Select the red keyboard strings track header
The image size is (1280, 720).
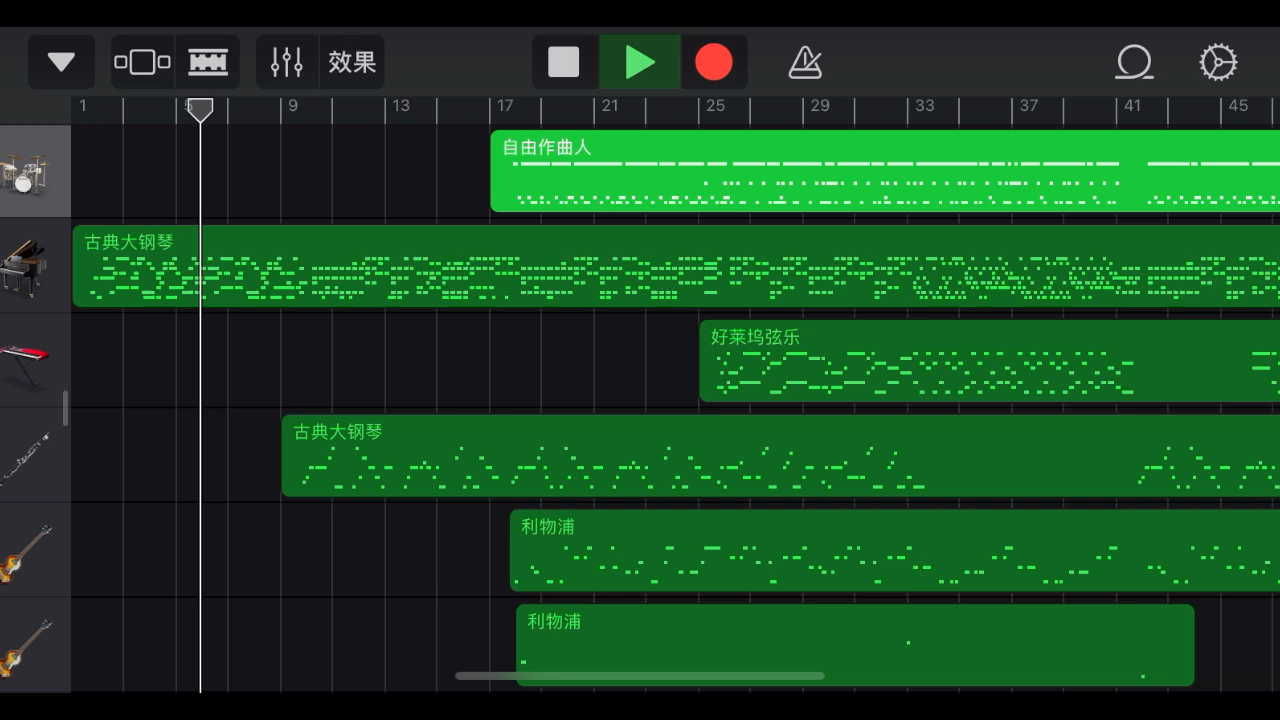click(35, 361)
